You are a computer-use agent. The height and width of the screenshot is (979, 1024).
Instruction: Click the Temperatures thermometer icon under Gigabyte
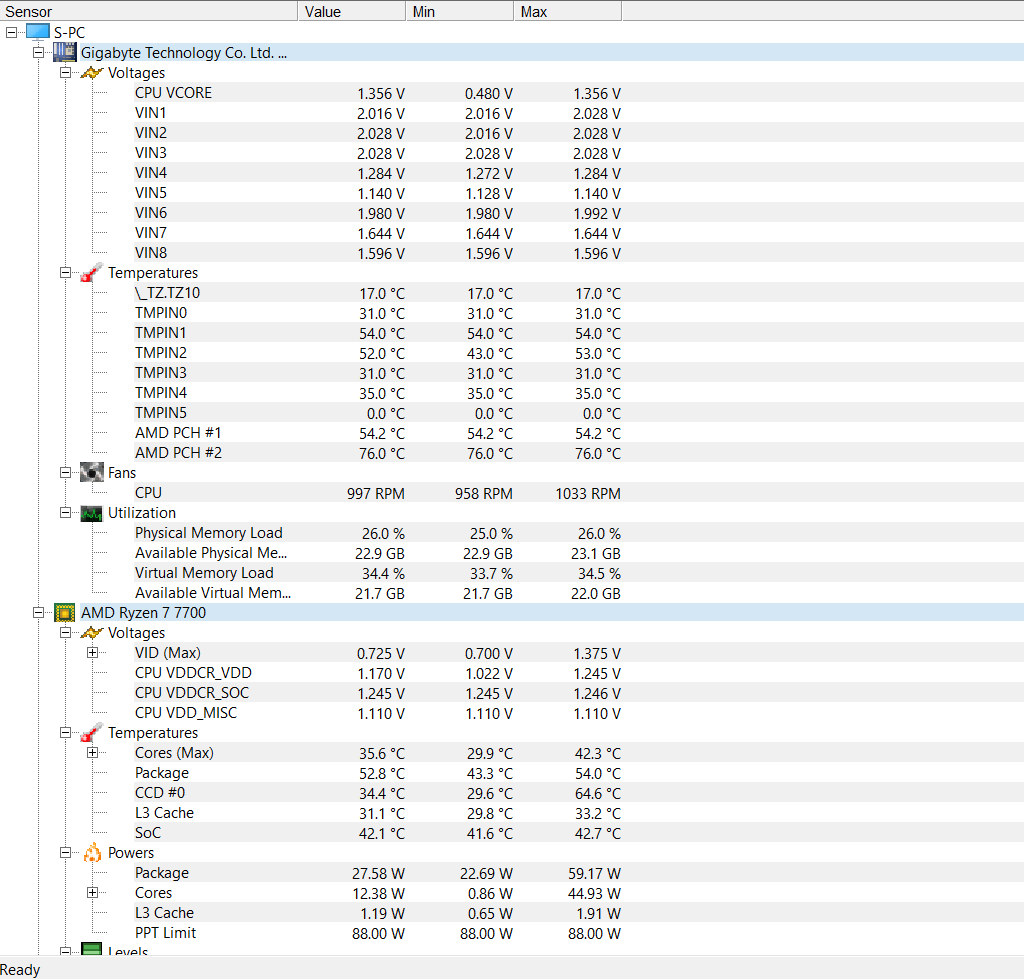[92, 272]
